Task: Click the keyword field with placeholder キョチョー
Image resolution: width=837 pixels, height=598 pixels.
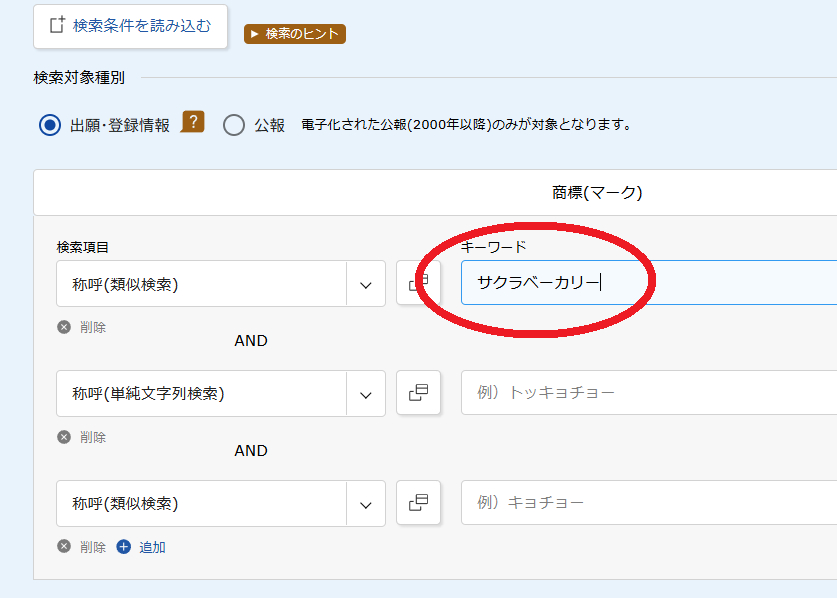Action: pos(649,502)
